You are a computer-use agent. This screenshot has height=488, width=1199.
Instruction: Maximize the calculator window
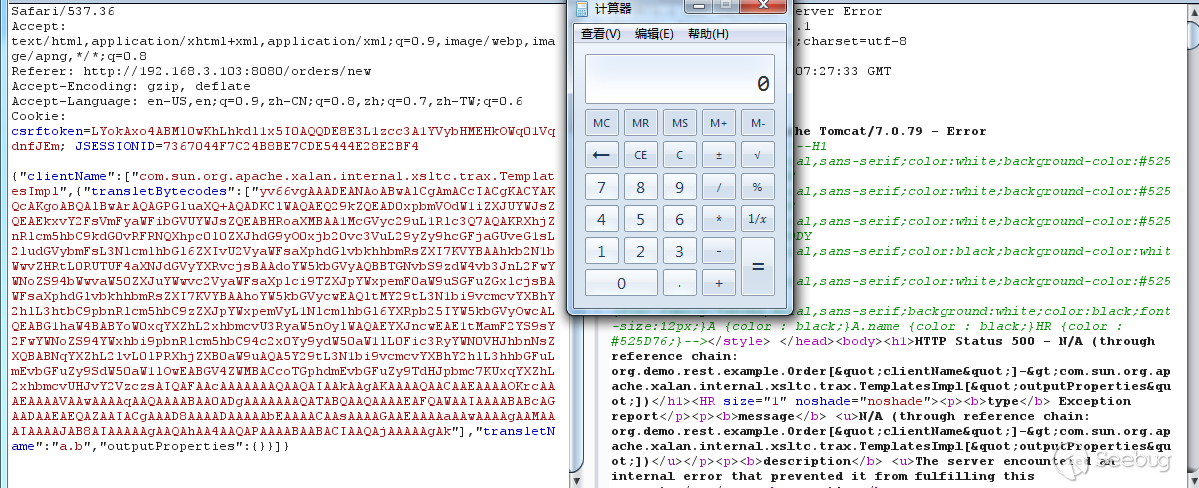click(724, 6)
